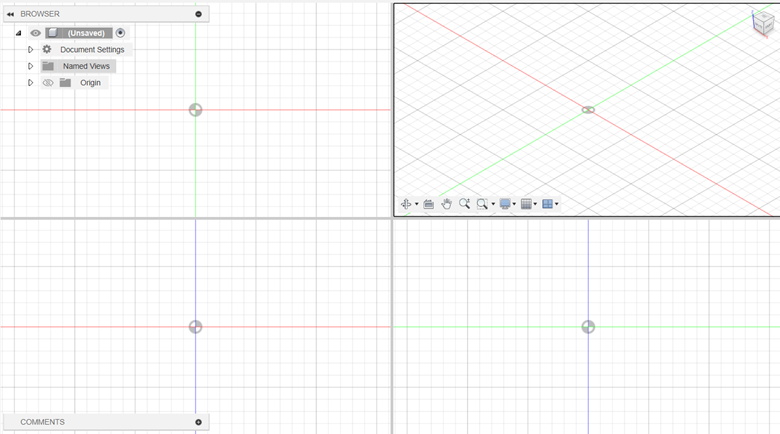This screenshot has height=434, width=780.
Task: Click the (Unsaved) component cube icon
Action: pos(53,33)
